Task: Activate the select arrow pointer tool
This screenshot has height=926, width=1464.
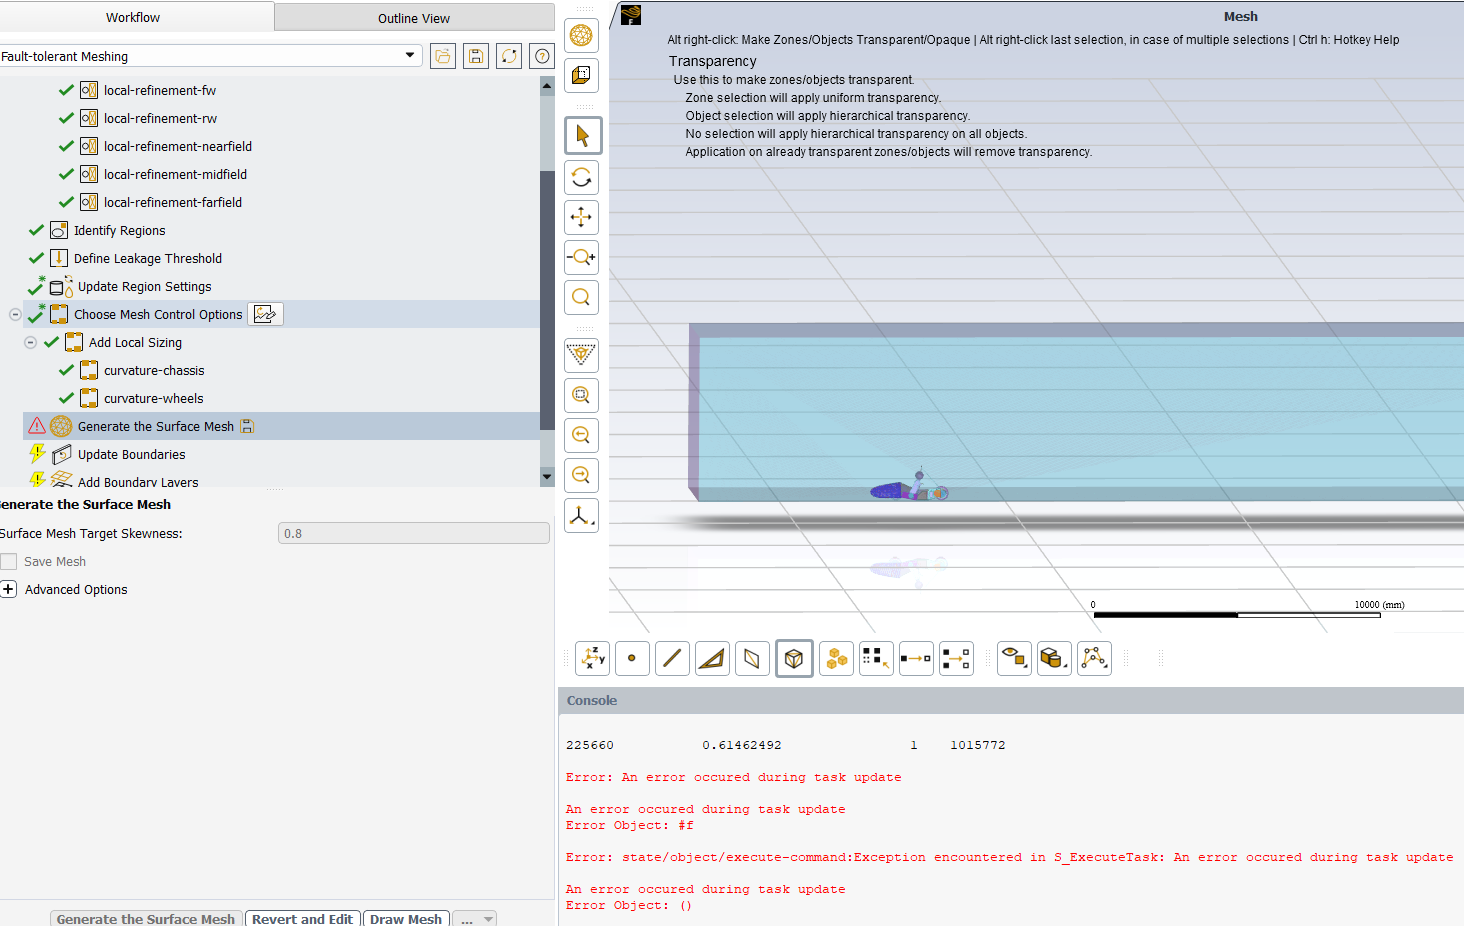Action: click(582, 136)
